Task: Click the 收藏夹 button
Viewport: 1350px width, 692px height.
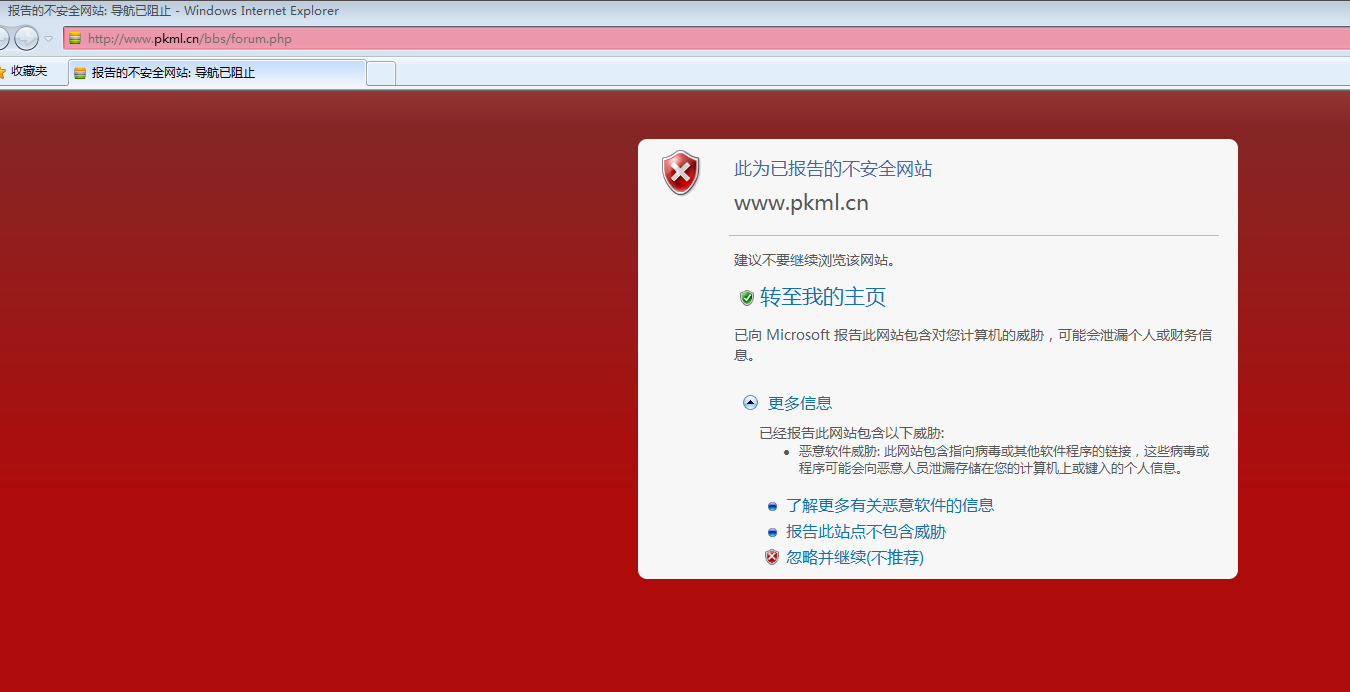Action: 28,71
